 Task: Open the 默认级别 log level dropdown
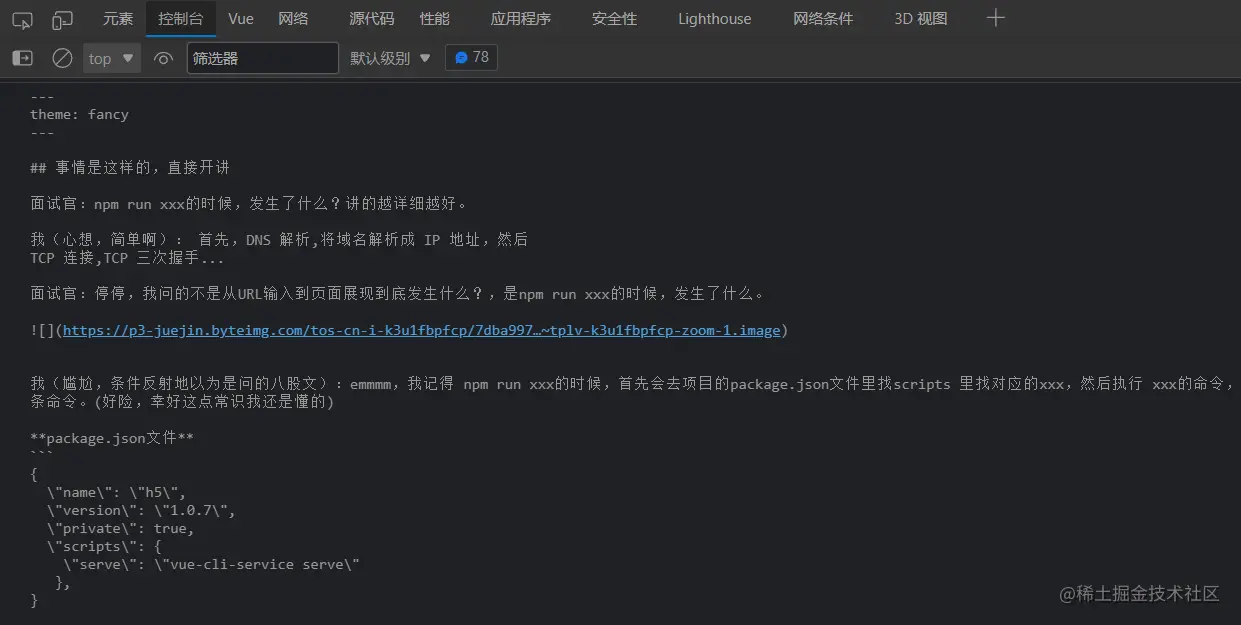(x=390, y=58)
